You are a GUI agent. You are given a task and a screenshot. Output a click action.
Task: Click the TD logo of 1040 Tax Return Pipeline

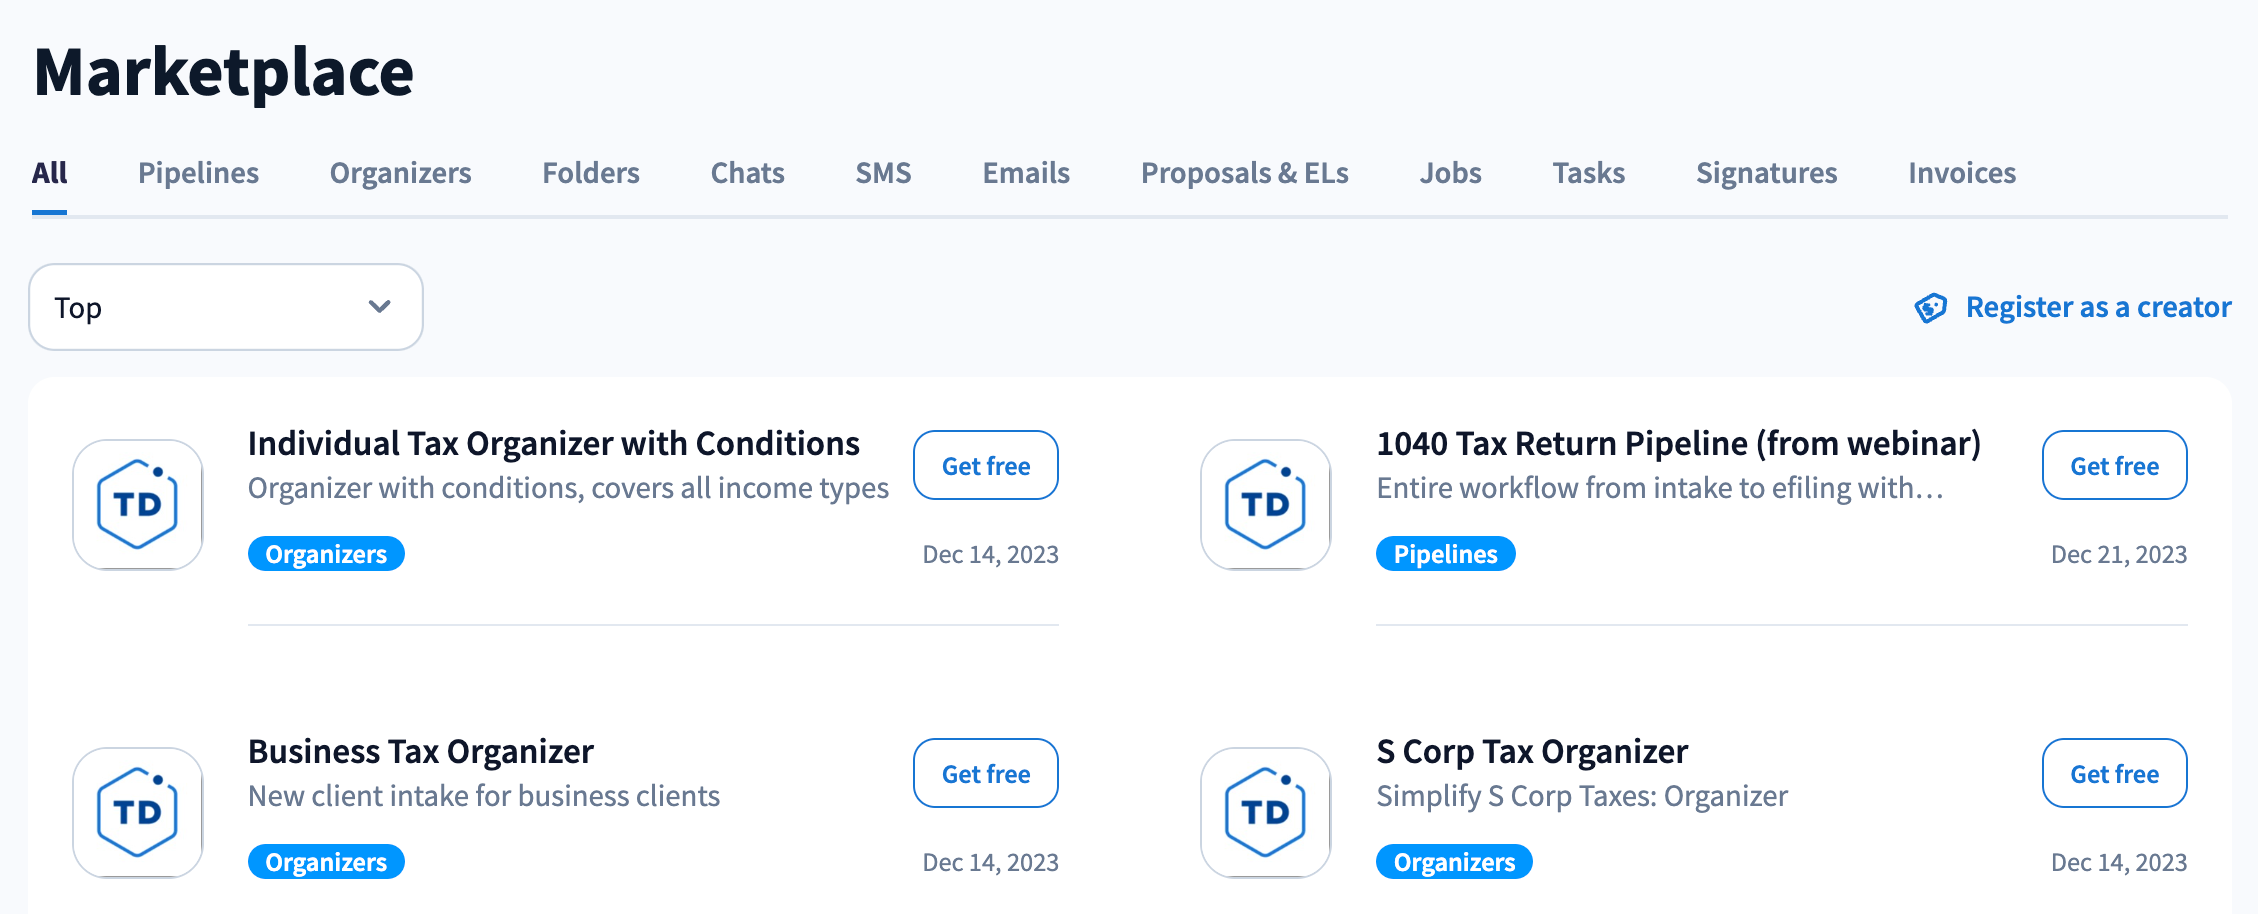click(x=1266, y=505)
